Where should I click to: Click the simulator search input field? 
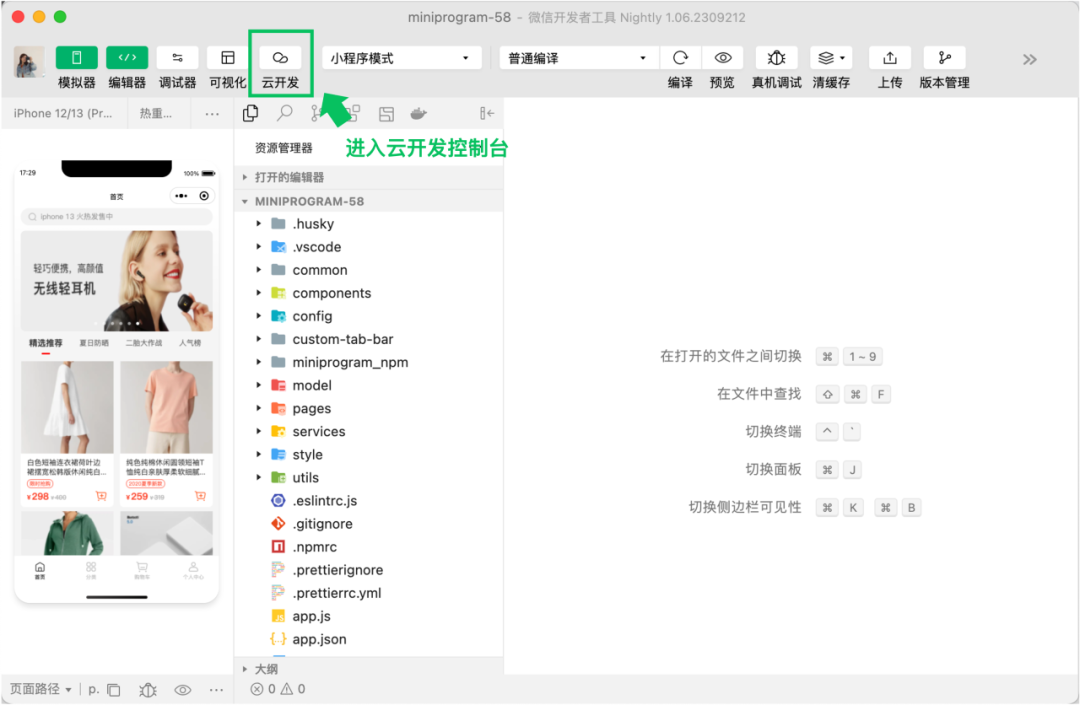coord(116,216)
